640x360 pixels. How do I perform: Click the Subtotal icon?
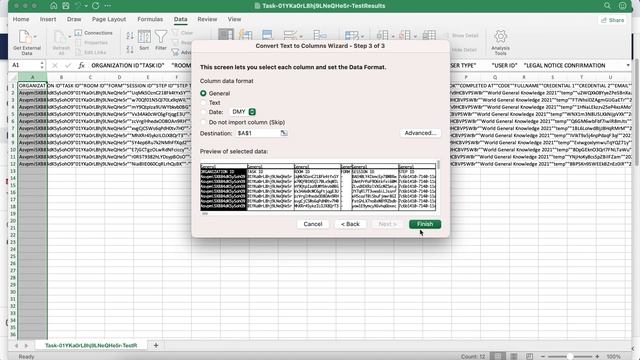429,35
